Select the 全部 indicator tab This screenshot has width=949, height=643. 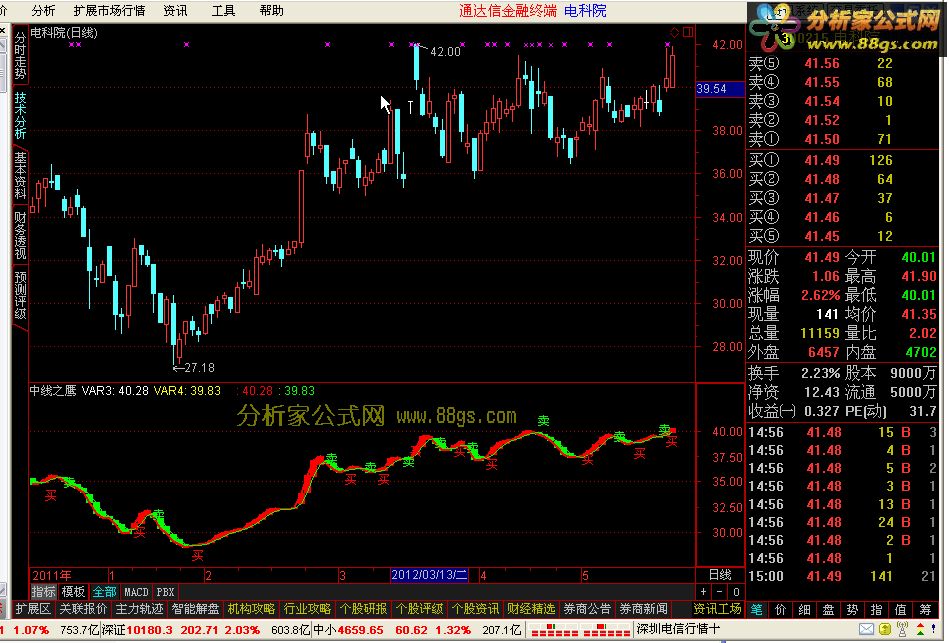(105, 592)
